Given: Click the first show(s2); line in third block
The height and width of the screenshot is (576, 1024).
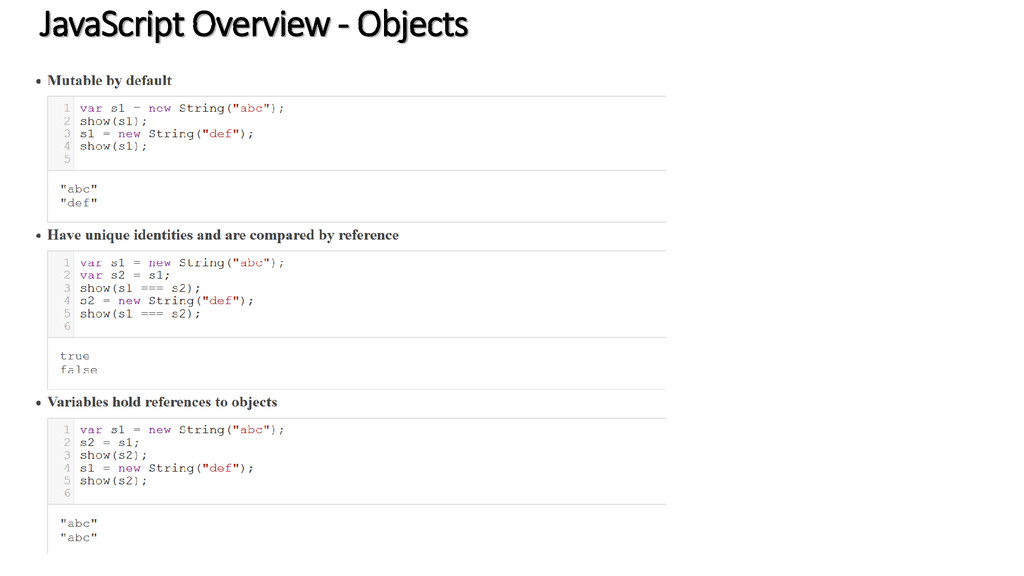Looking at the screenshot, I should tap(114, 455).
